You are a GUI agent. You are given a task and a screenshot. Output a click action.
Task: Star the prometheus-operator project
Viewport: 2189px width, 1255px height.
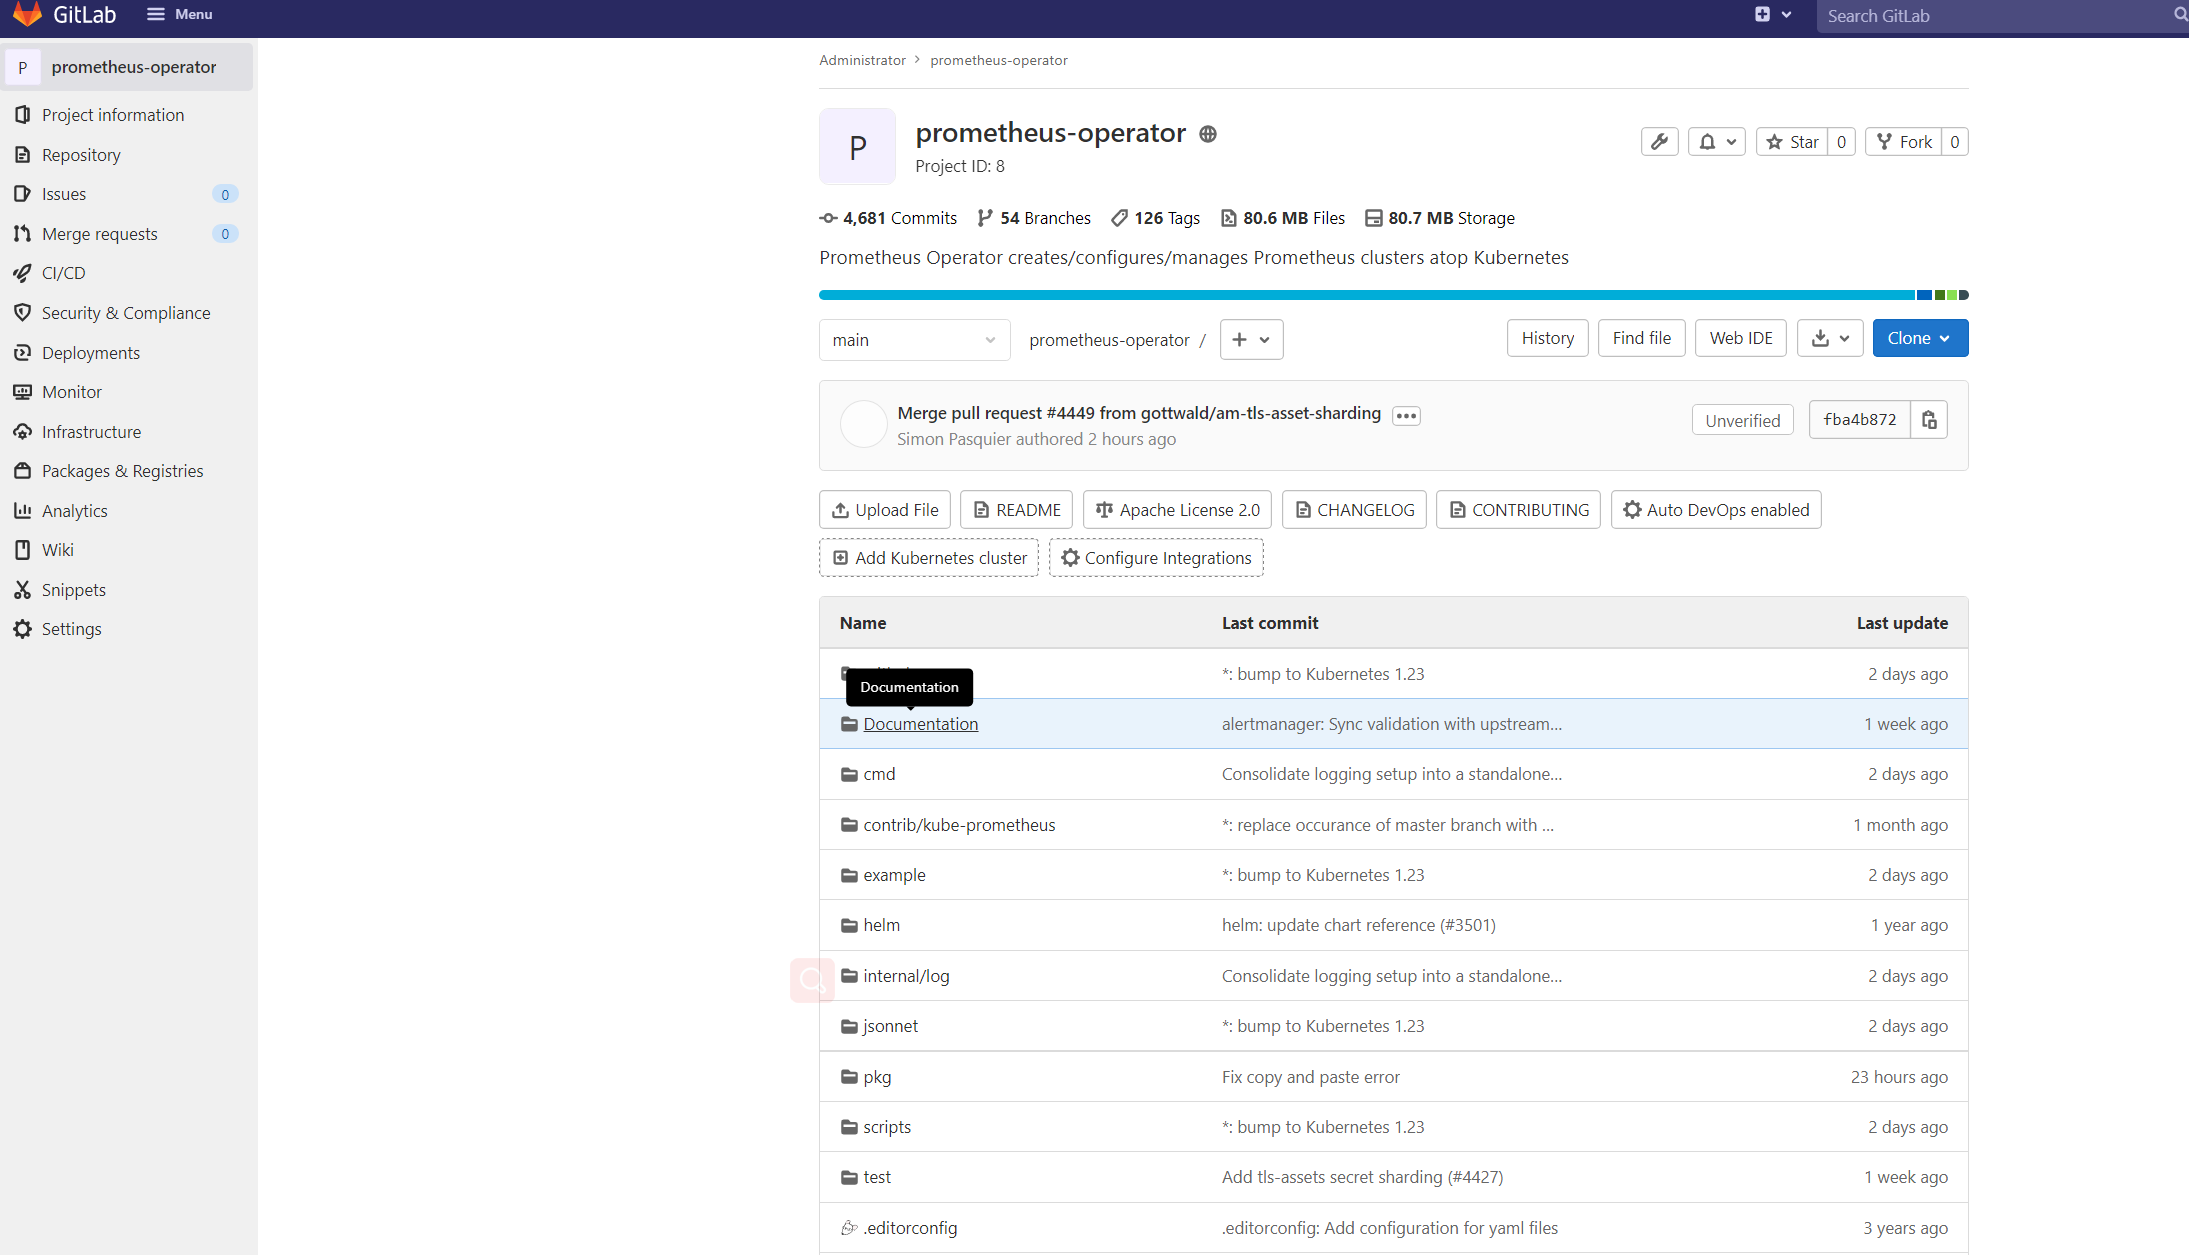[x=1792, y=142]
